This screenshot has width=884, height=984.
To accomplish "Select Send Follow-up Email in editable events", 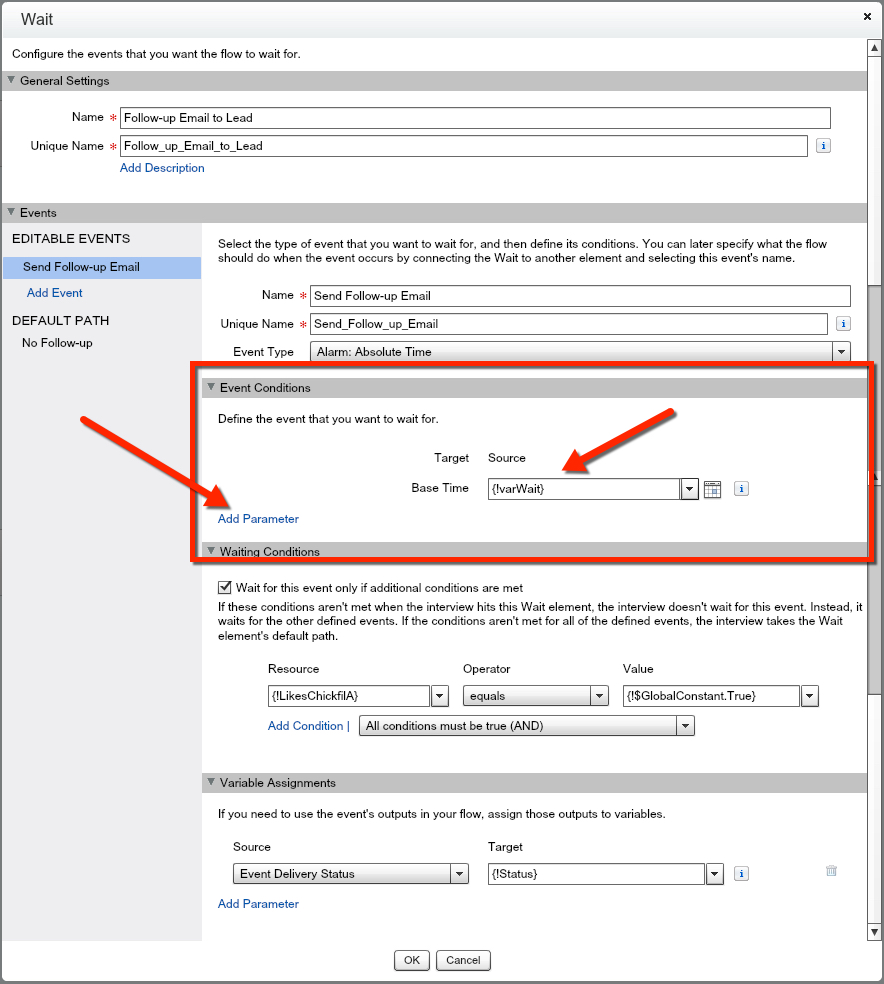I will tap(81, 267).
